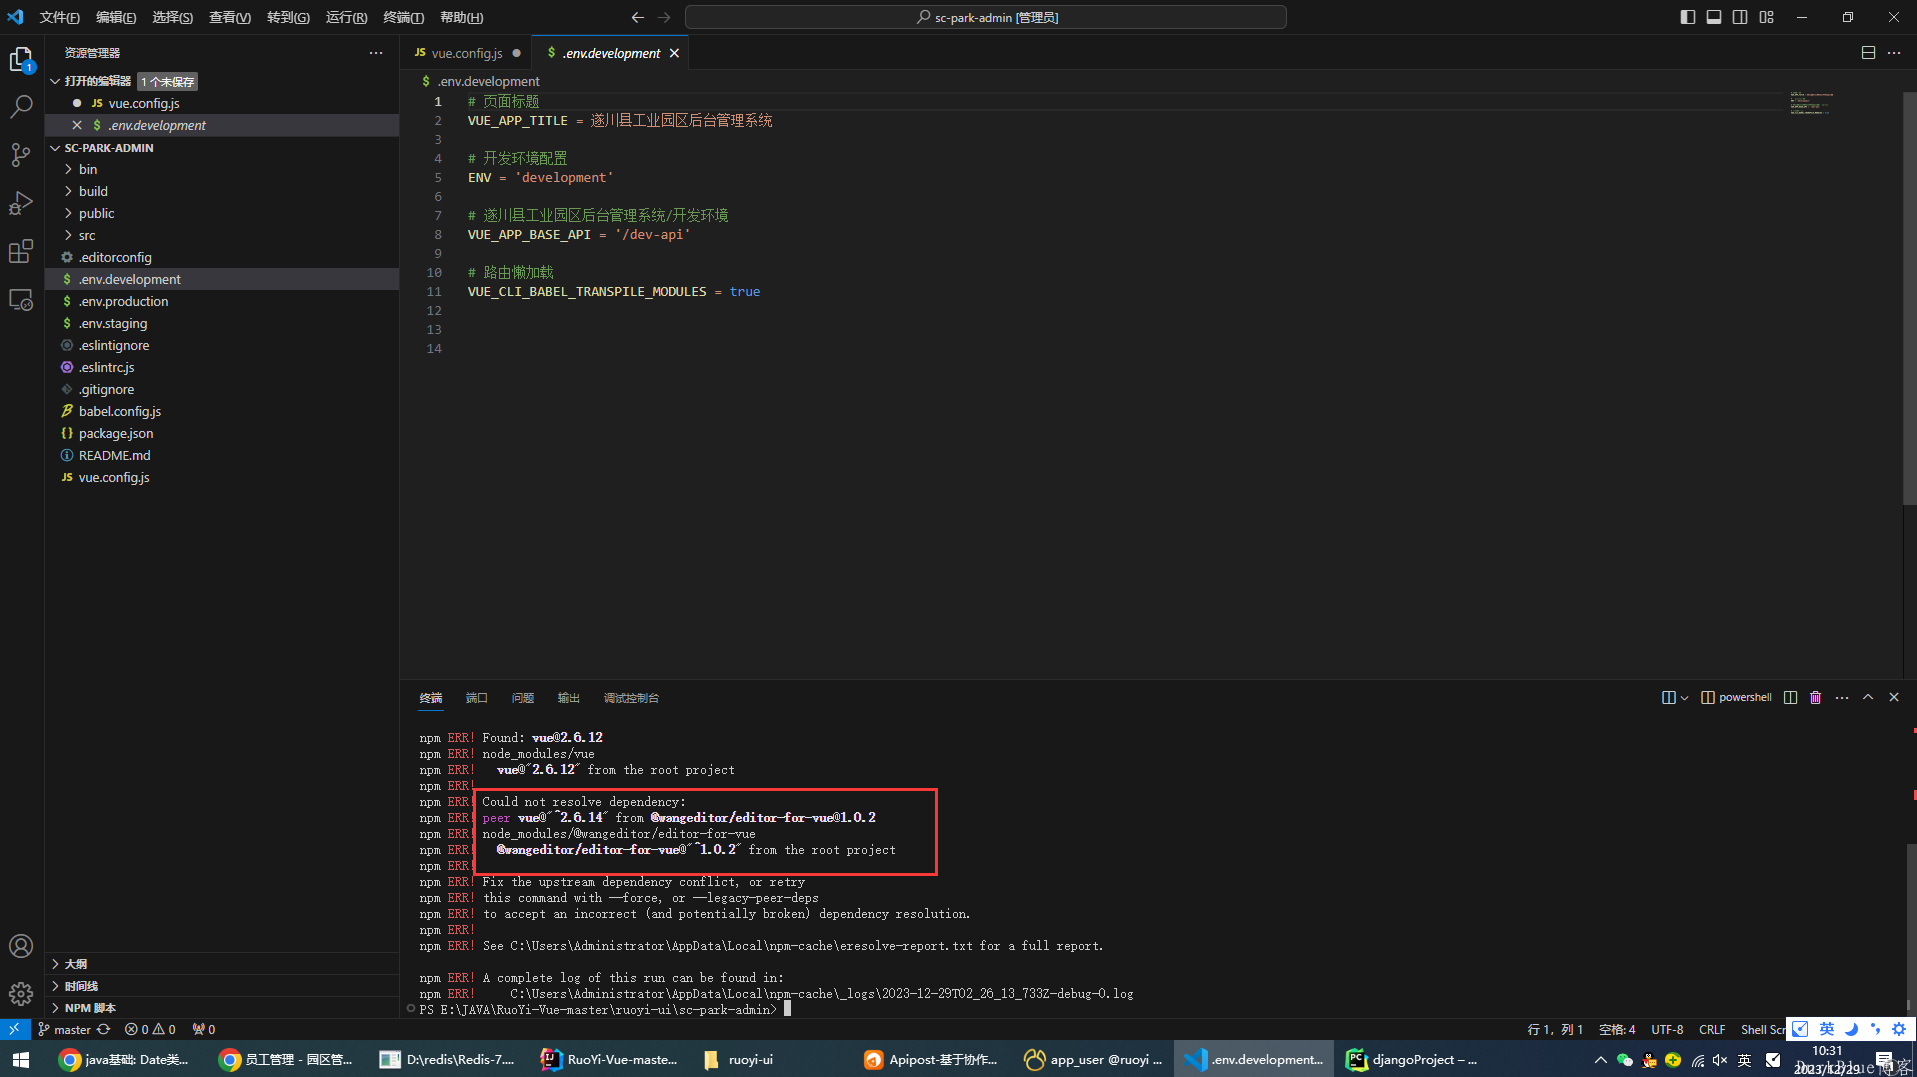Kill terminal with trash icon
The image size is (1917, 1077).
(1816, 697)
